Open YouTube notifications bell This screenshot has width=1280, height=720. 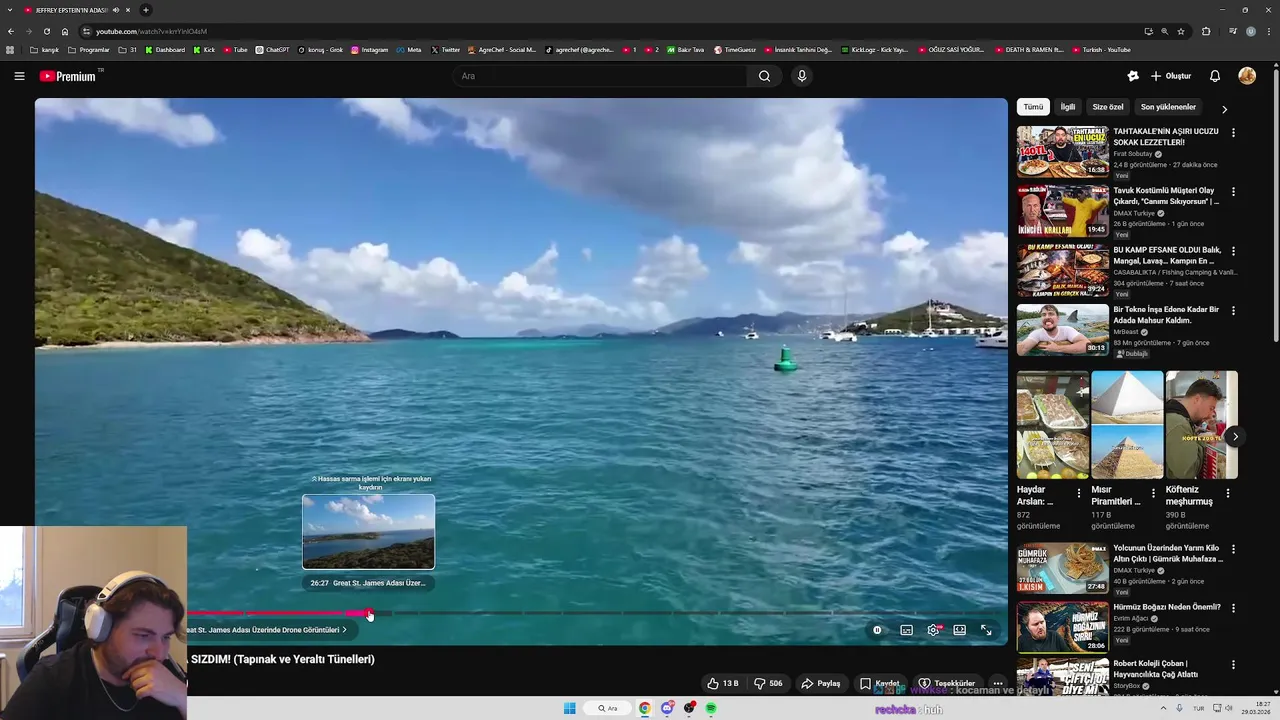(x=1215, y=76)
